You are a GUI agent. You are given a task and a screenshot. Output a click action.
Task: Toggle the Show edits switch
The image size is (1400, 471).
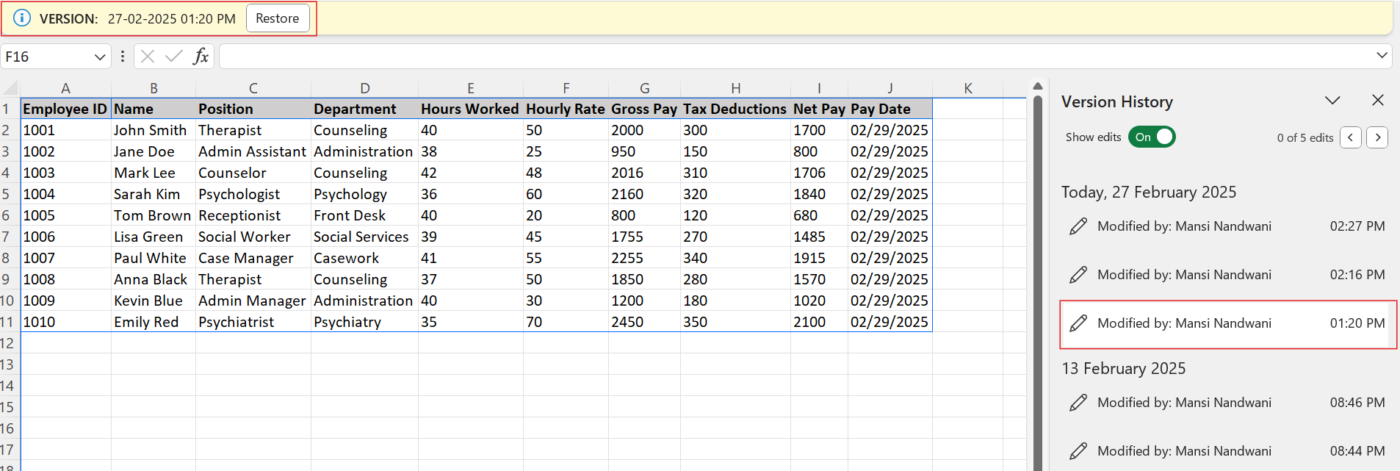click(x=1151, y=137)
